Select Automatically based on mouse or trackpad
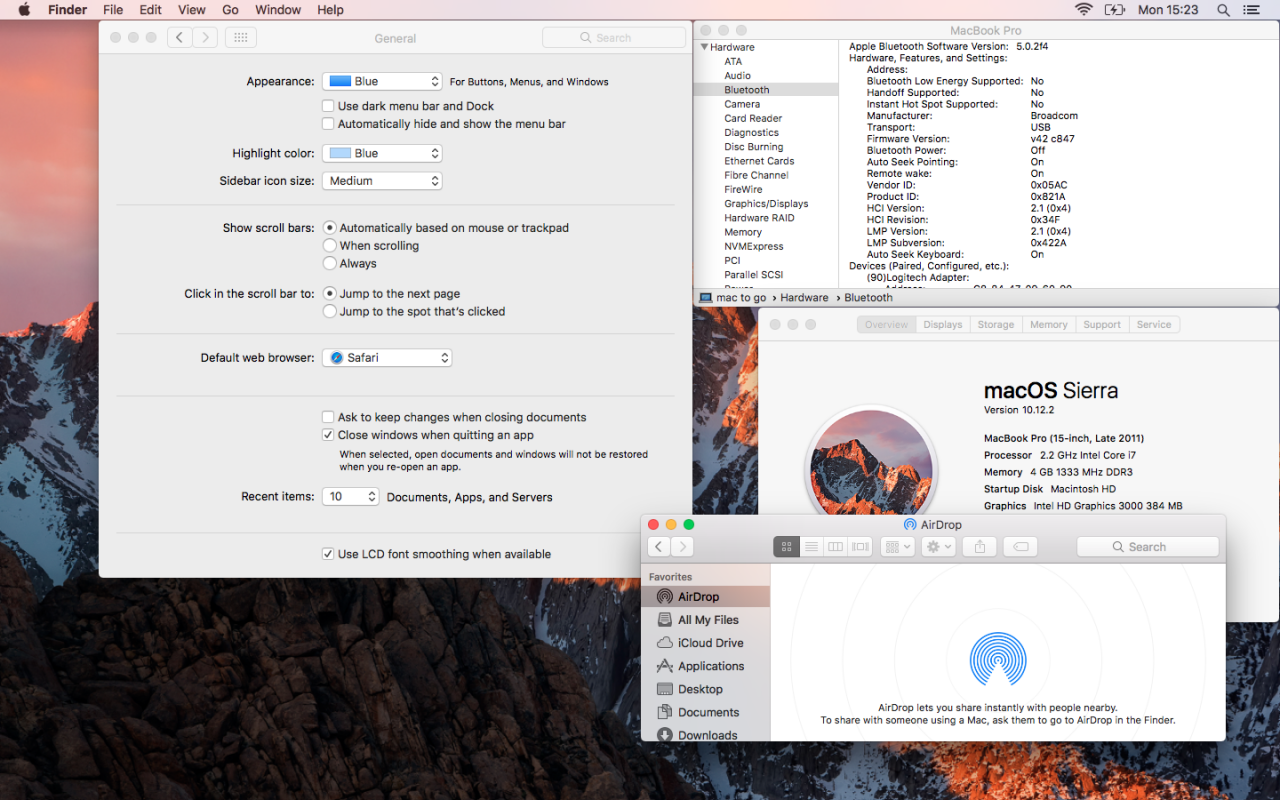Image resolution: width=1280 pixels, height=800 pixels. (330, 228)
